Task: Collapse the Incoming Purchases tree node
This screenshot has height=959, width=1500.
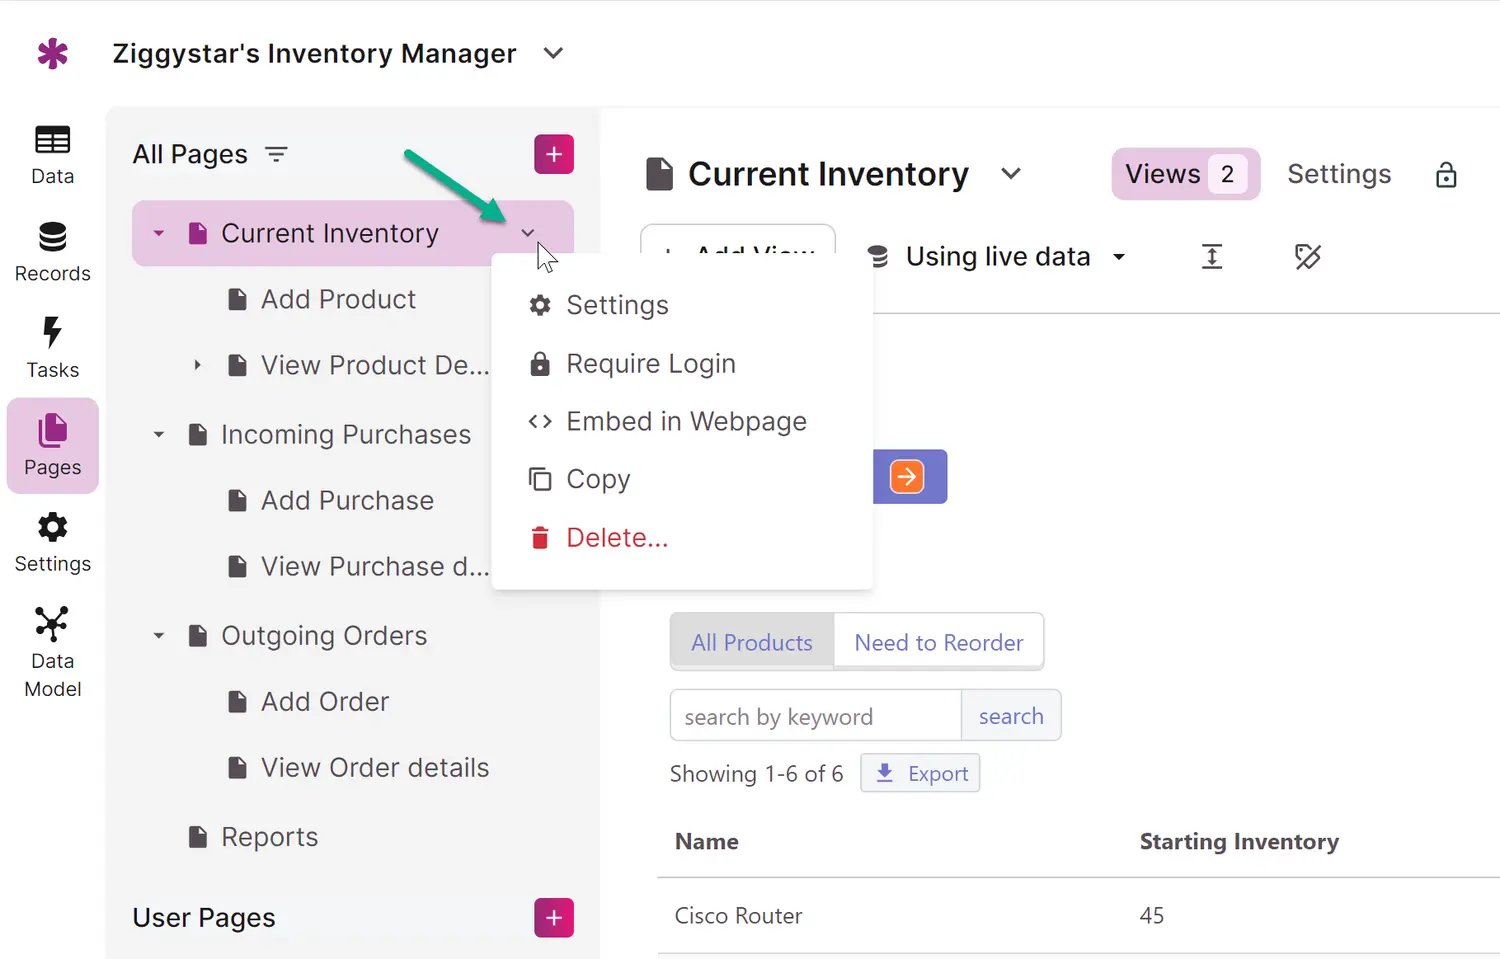Action: coord(159,435)
